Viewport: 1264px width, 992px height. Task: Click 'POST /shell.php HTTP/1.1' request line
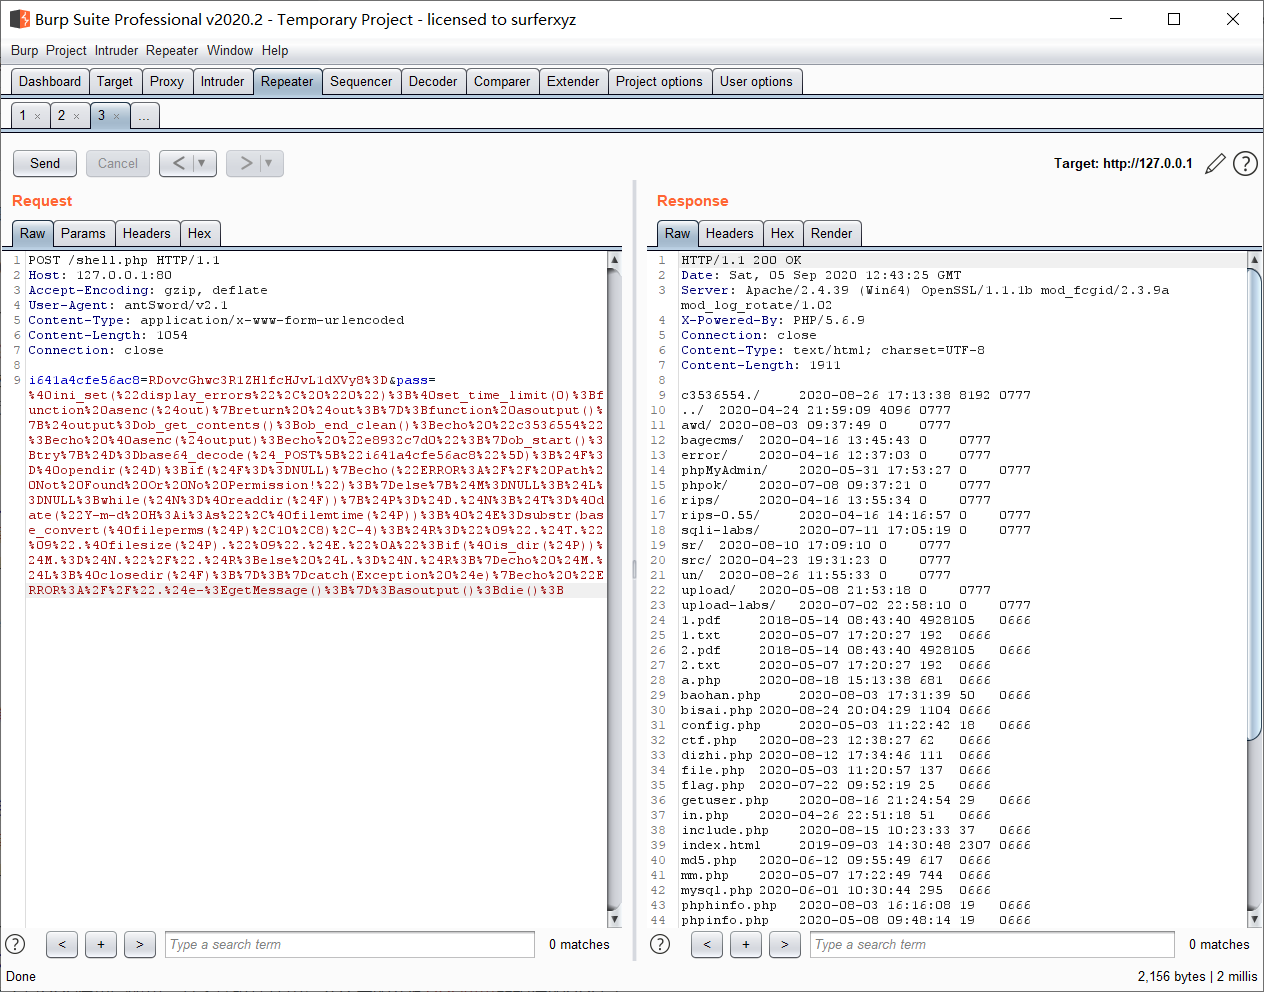[x=124, y=260]
